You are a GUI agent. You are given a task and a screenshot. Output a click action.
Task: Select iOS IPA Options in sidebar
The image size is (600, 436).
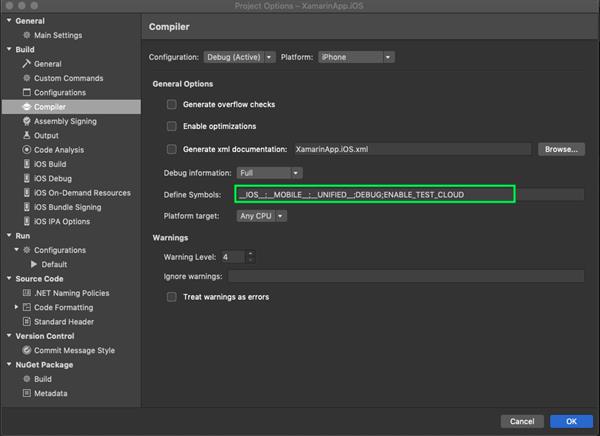(x=61, y=222)
